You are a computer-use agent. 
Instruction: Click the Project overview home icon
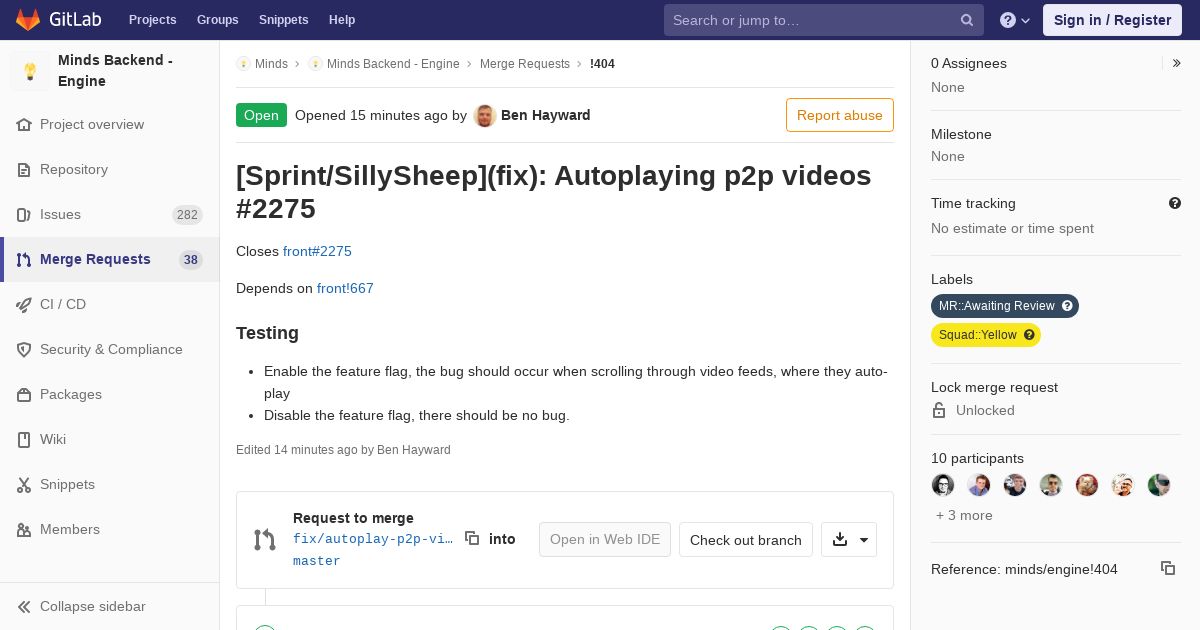24,125
